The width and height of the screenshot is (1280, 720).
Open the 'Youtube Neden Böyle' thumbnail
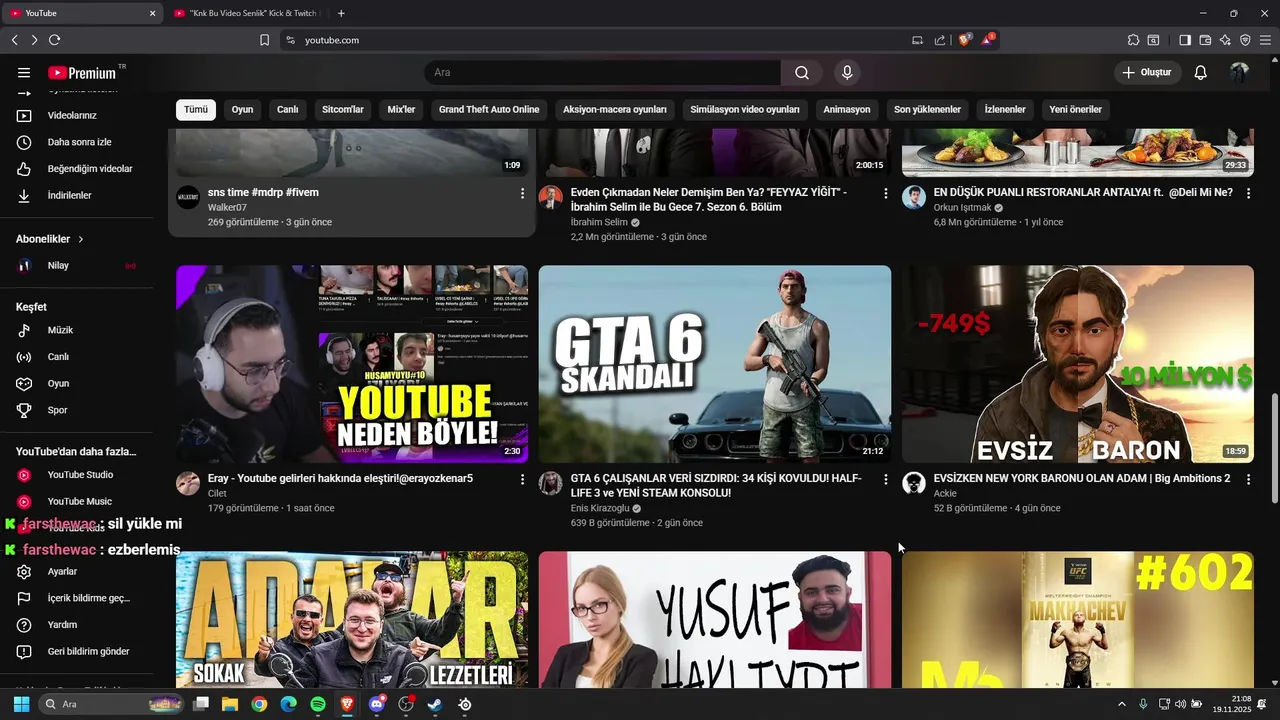[352, 364]
